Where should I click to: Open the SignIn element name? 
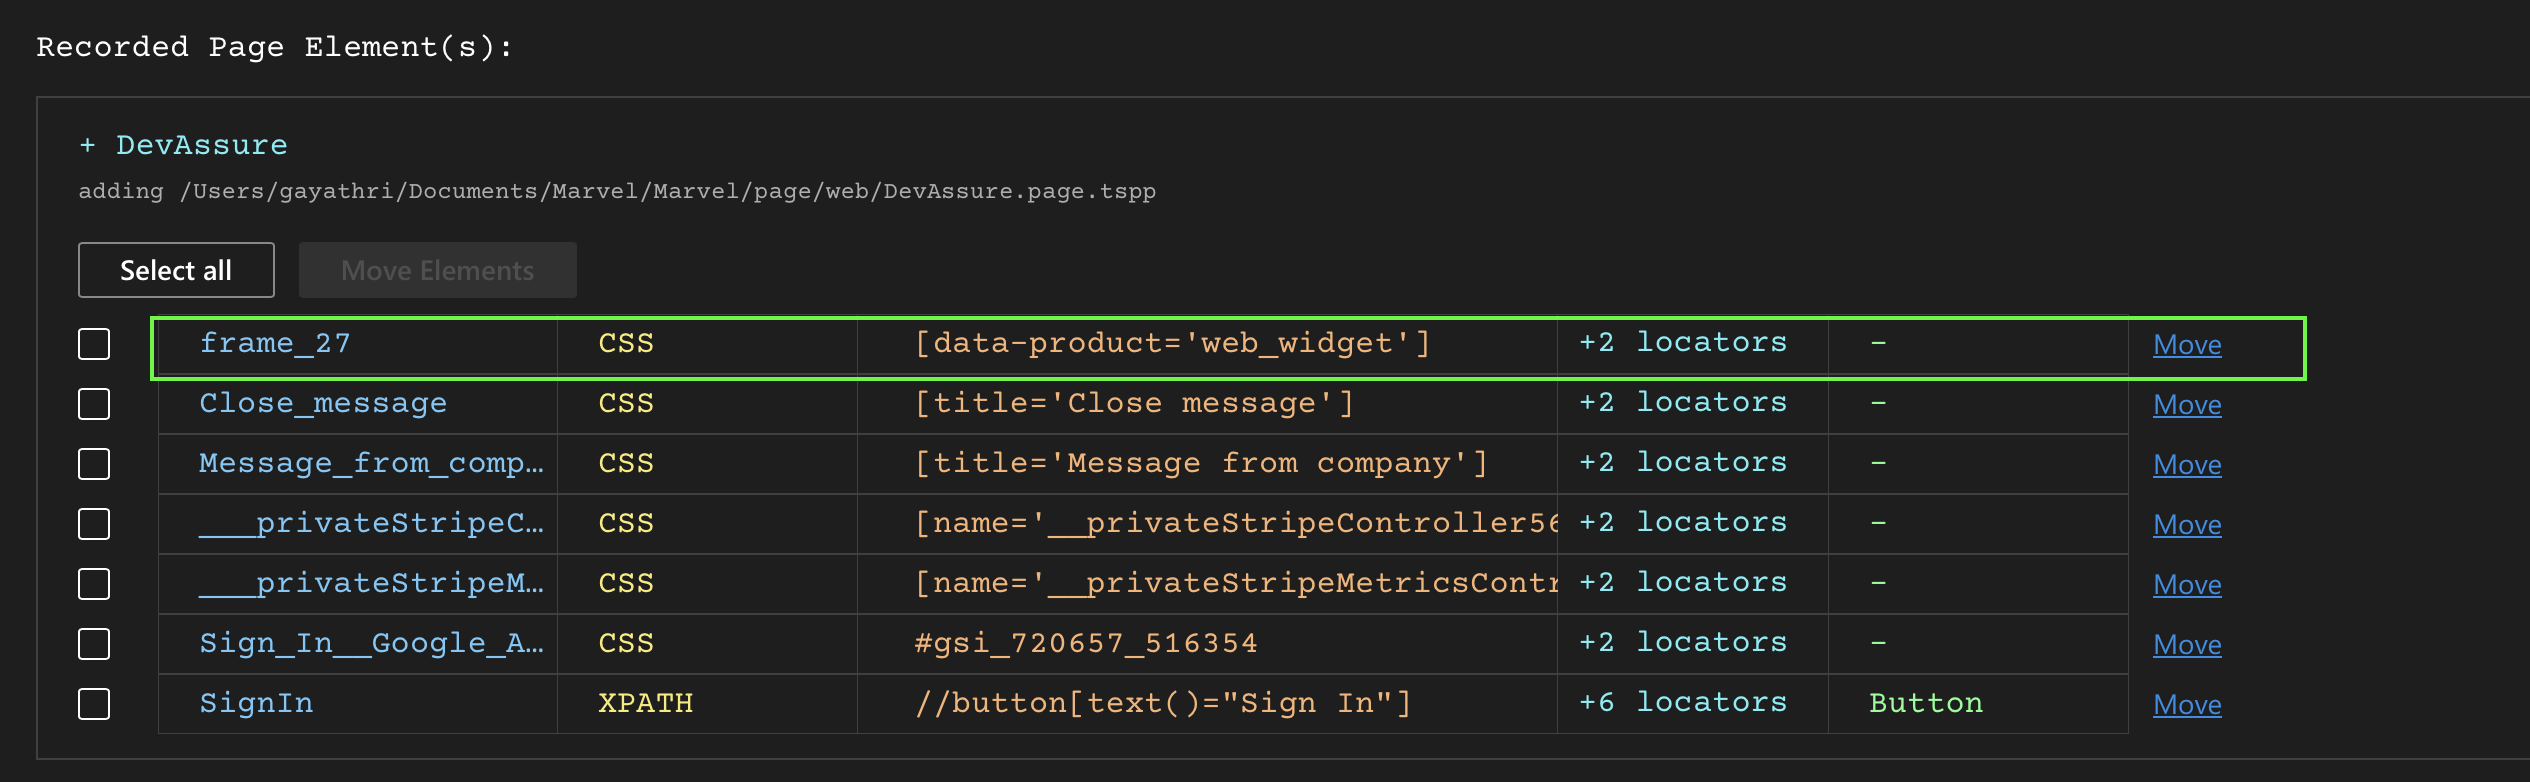click(256, 704)
